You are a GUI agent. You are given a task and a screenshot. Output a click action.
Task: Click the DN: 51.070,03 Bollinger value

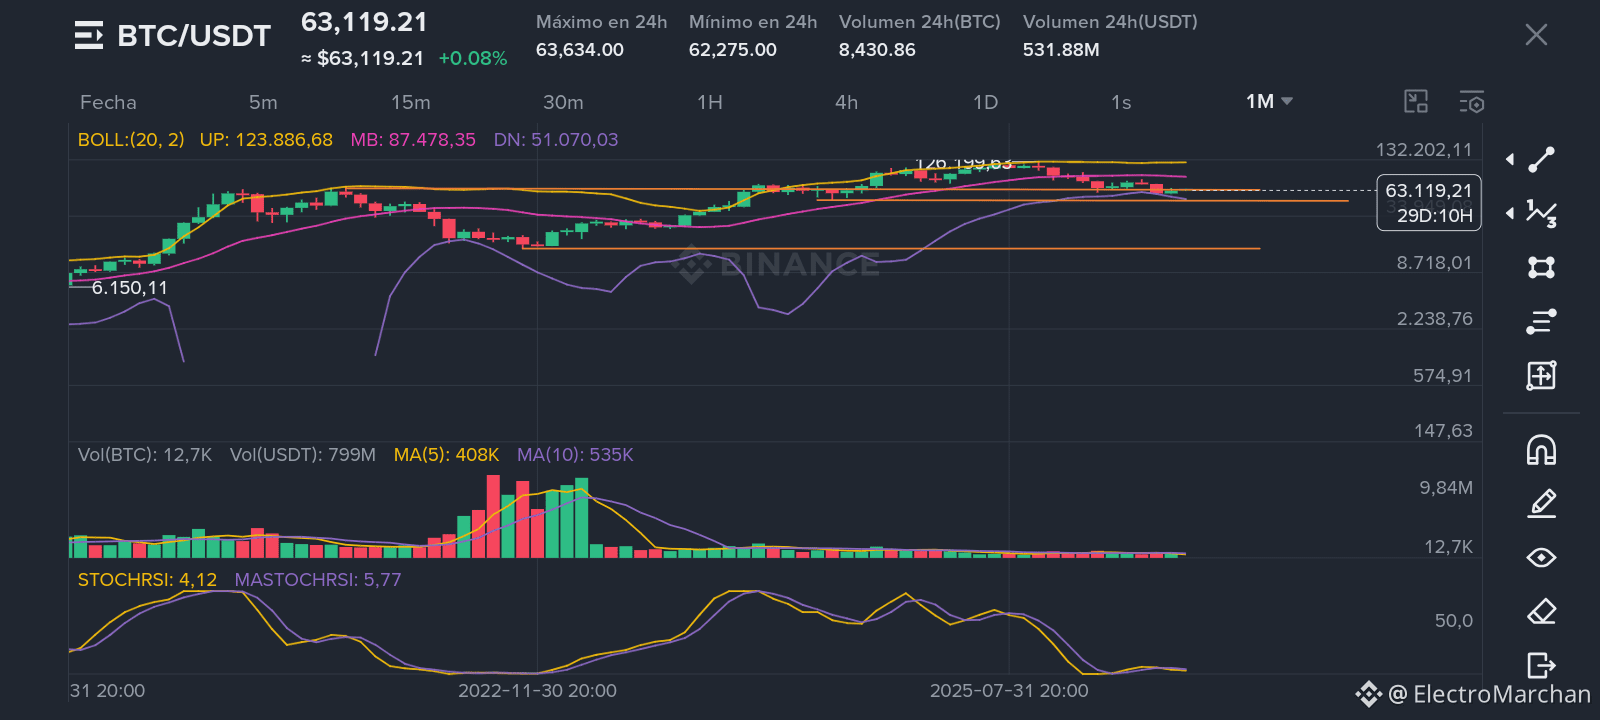coord(556,140)
